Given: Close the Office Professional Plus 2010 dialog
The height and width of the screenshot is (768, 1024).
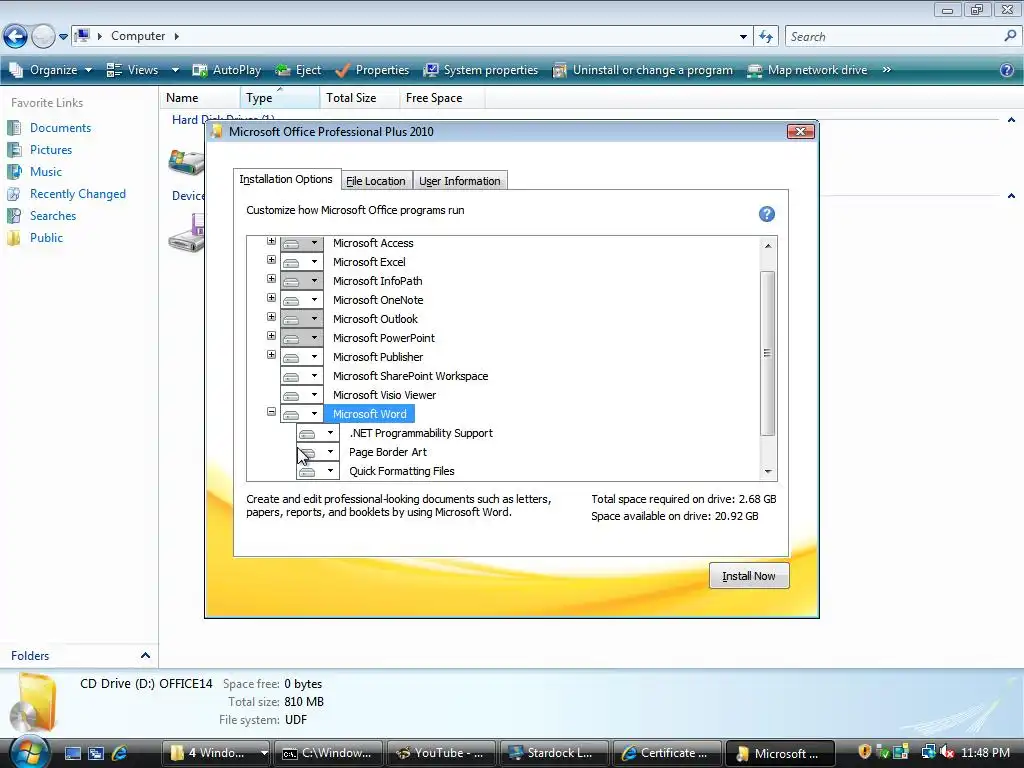Looking at the screenshot, I should [x=800, y=131].
